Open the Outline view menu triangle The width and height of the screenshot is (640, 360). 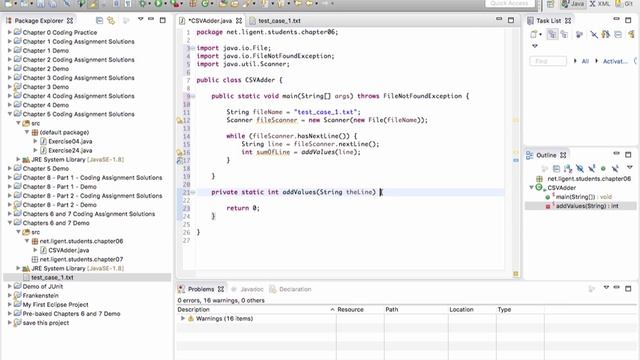tap(630, 167)
